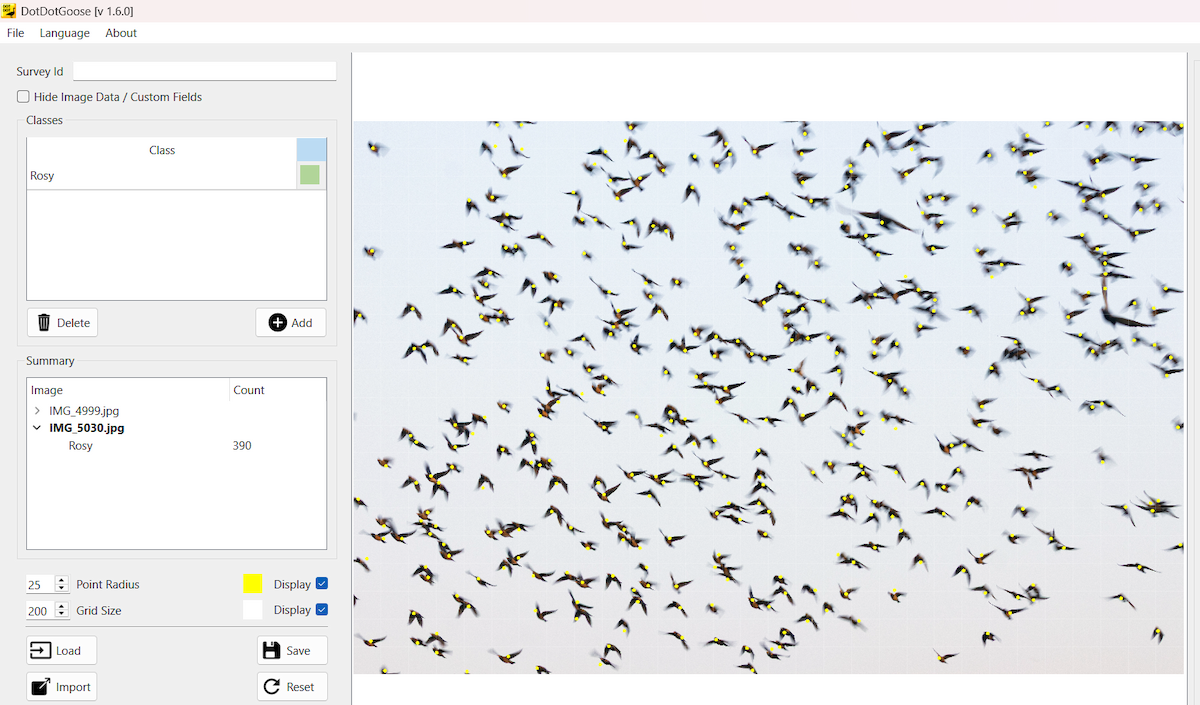Open the About menu
The height and width of the screenshot is (705, 1200).
click(x=121, y=33)
